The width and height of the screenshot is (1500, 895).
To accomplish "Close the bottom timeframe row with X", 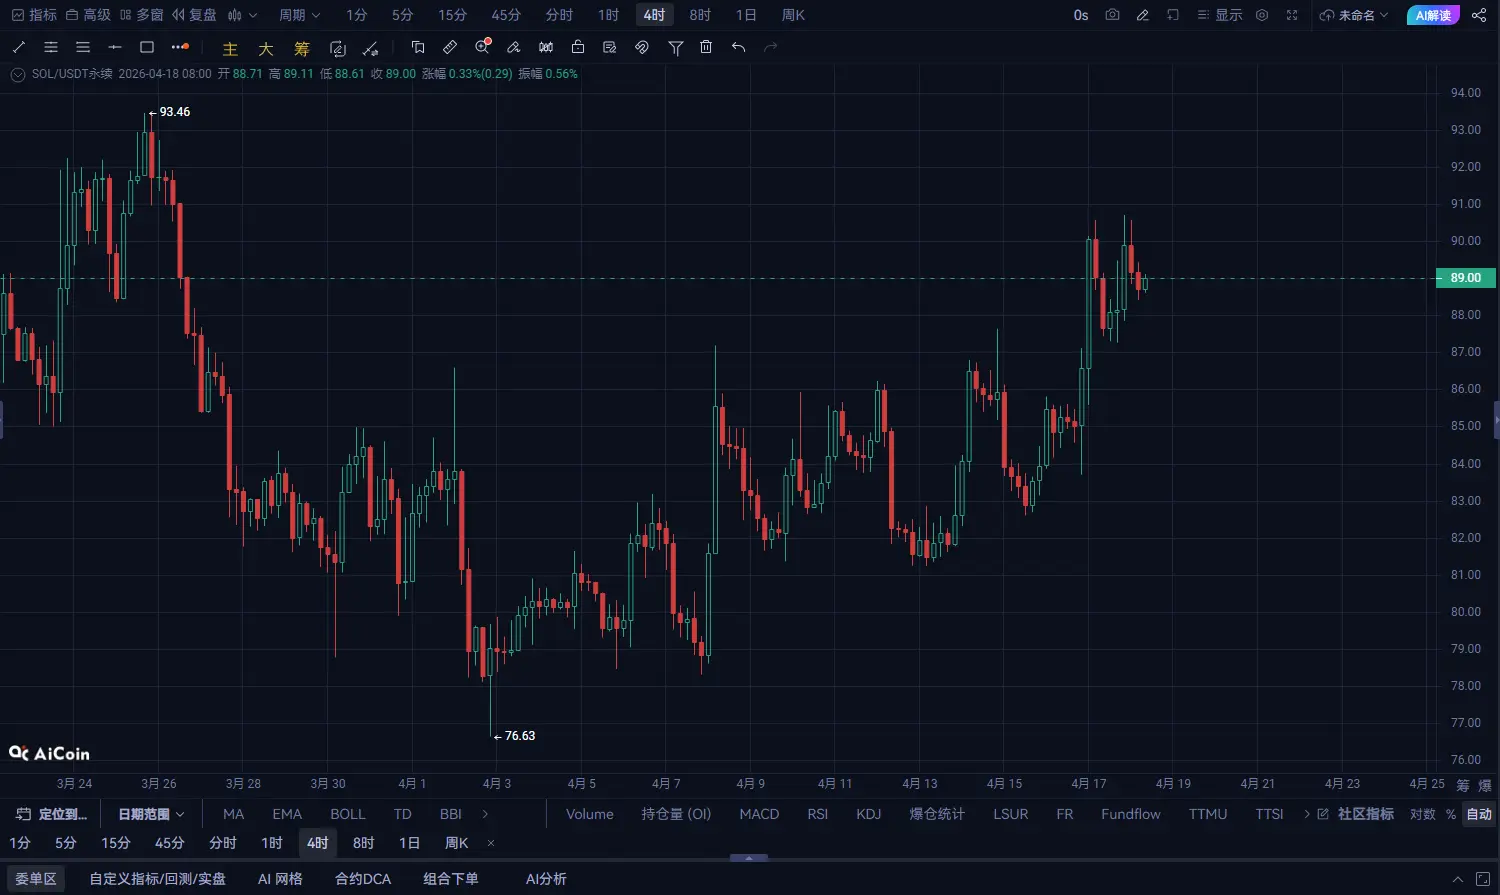I will [491, 843].
